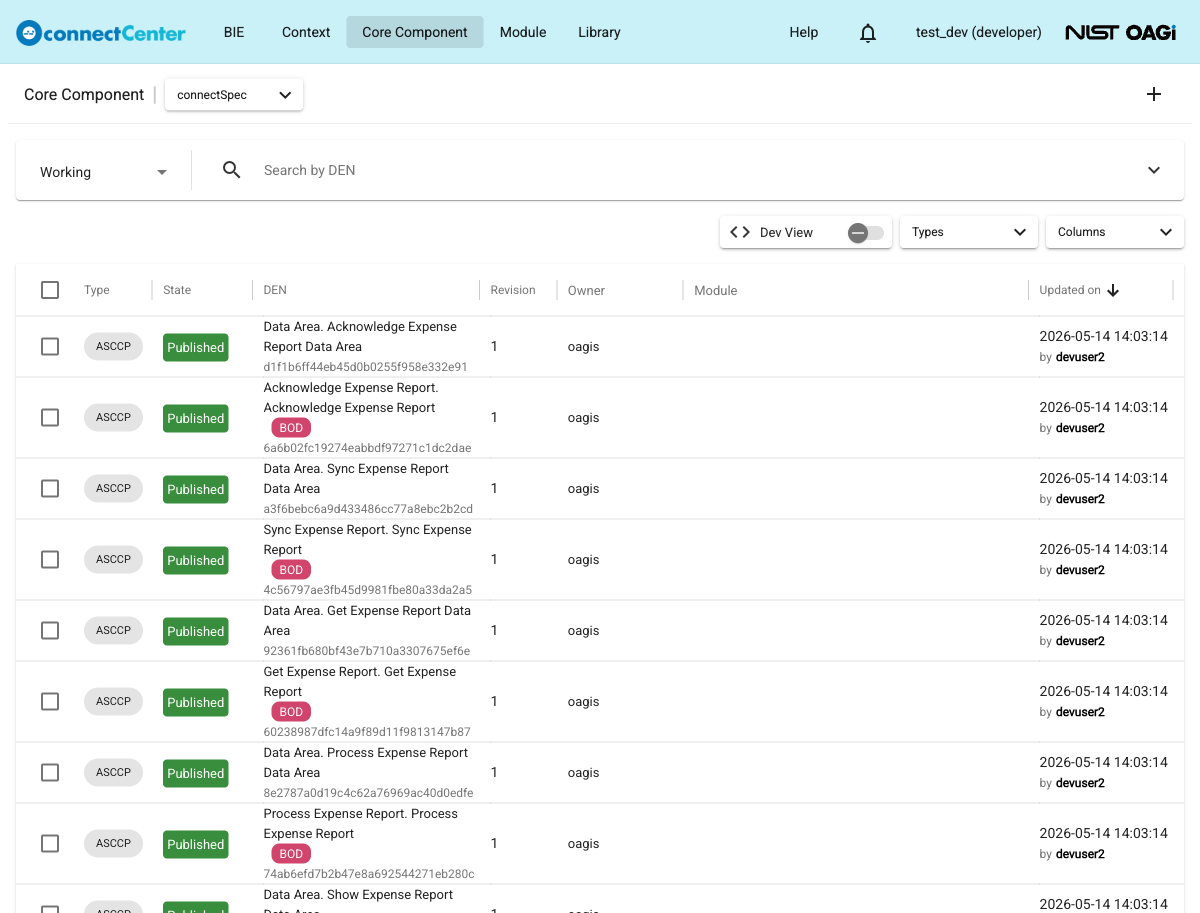
Task: Click Published badge in Sync Expense Report Data Area row
Action: 195,489
